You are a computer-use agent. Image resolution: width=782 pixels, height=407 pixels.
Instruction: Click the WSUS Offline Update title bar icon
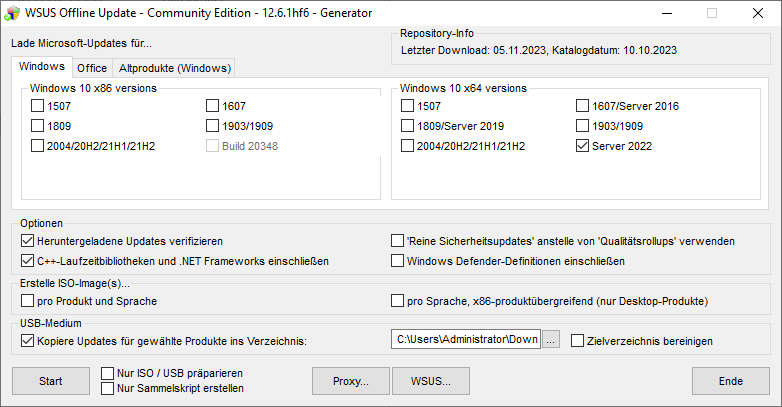(13, 13)
